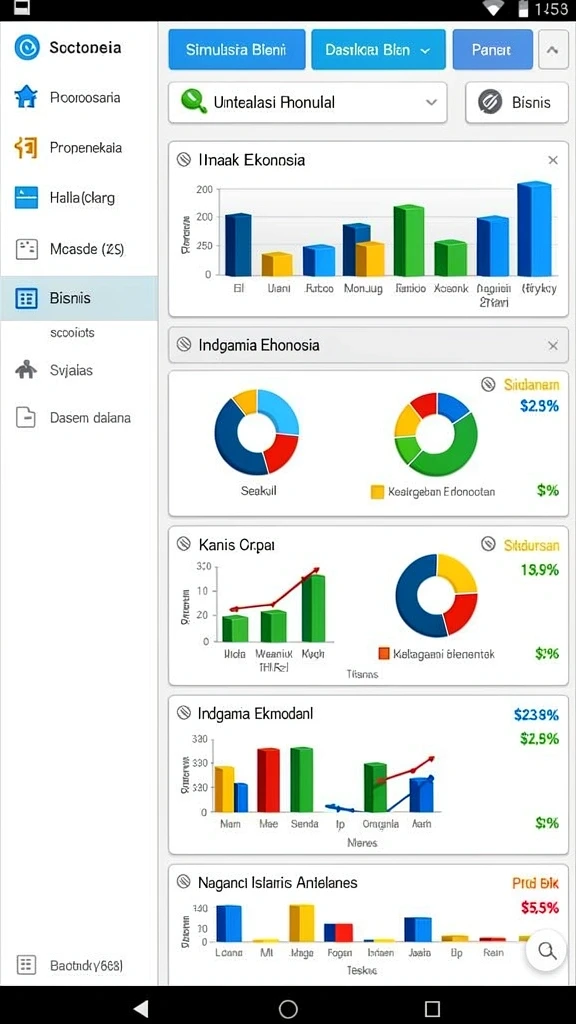Open the Dasikai Bian dropdown button

tap(378, 50)
